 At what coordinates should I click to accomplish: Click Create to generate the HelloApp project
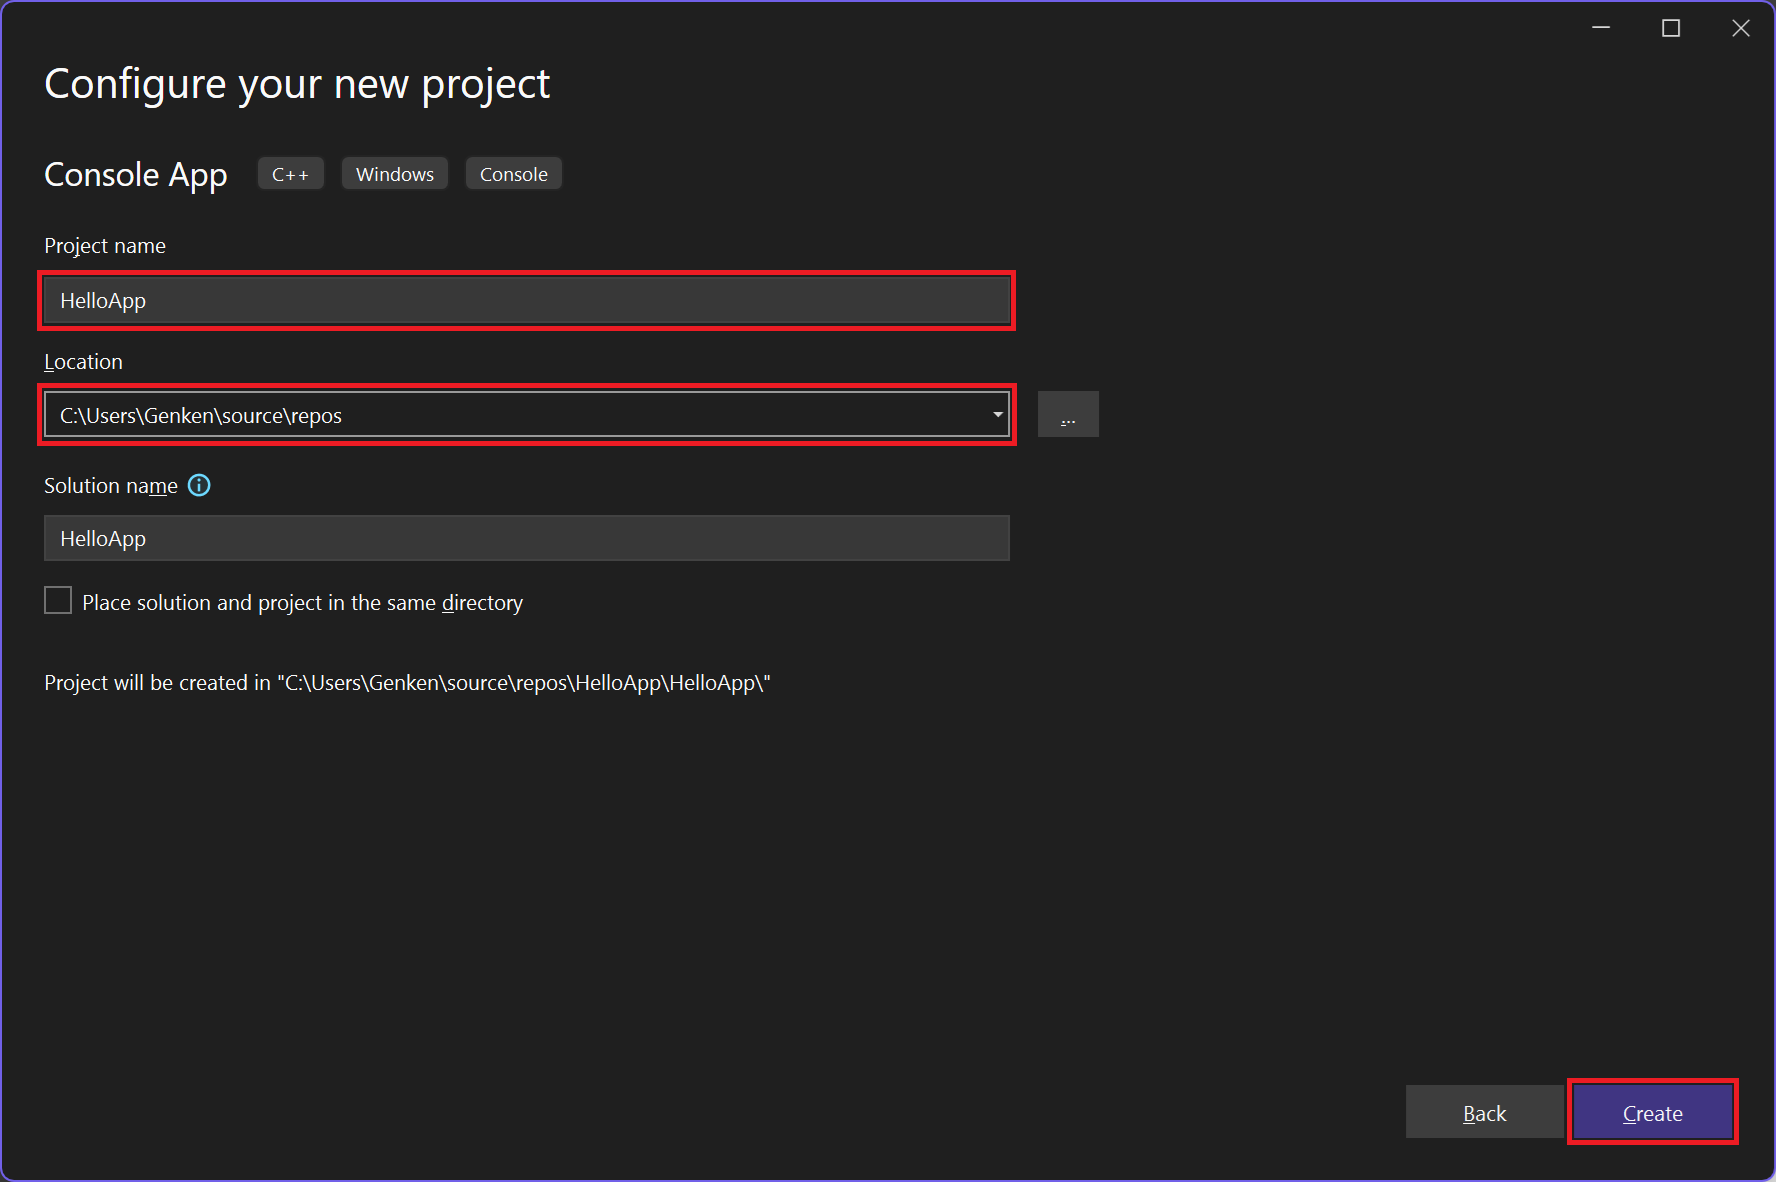1652,1112
